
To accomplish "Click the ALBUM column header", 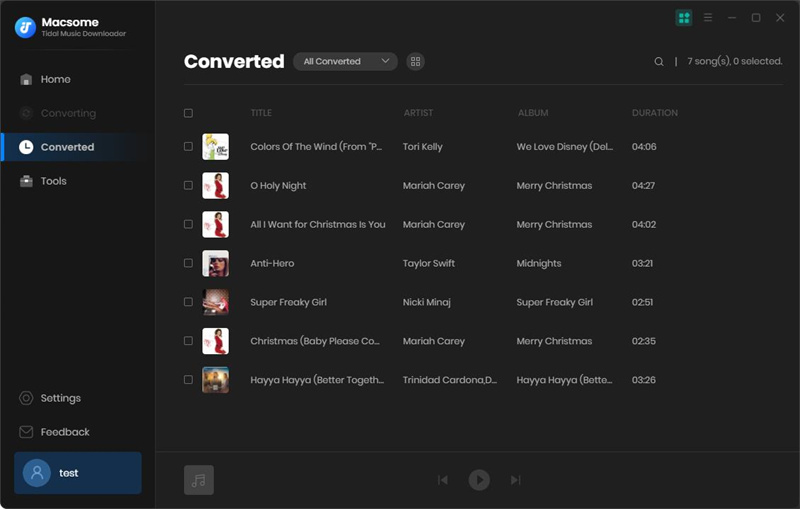I will pos(533,113).
